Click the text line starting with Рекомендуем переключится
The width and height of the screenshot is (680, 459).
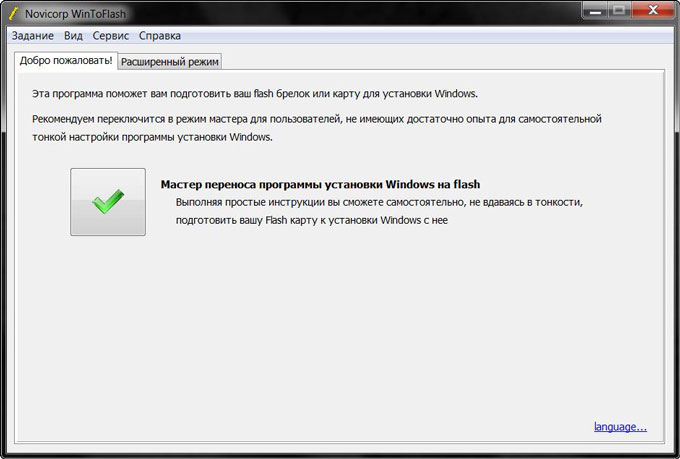(x=317, y=119)
